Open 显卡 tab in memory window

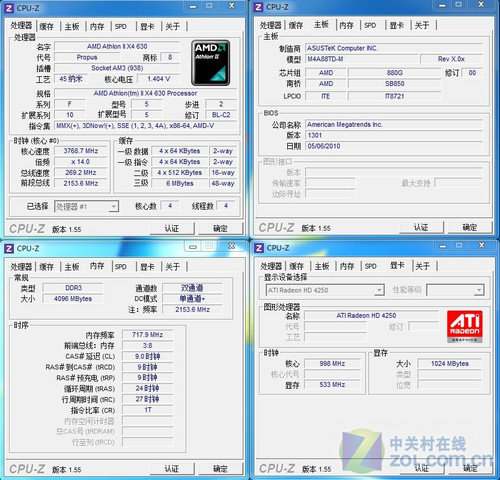(x=147, y=266)
